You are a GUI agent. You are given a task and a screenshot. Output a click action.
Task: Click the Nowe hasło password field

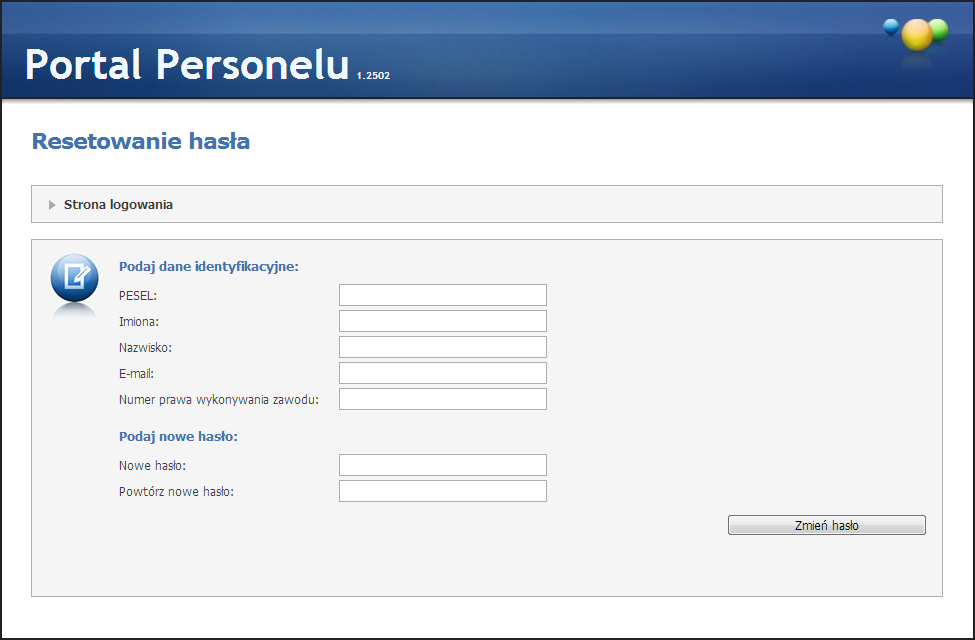(x=442, y=465)
